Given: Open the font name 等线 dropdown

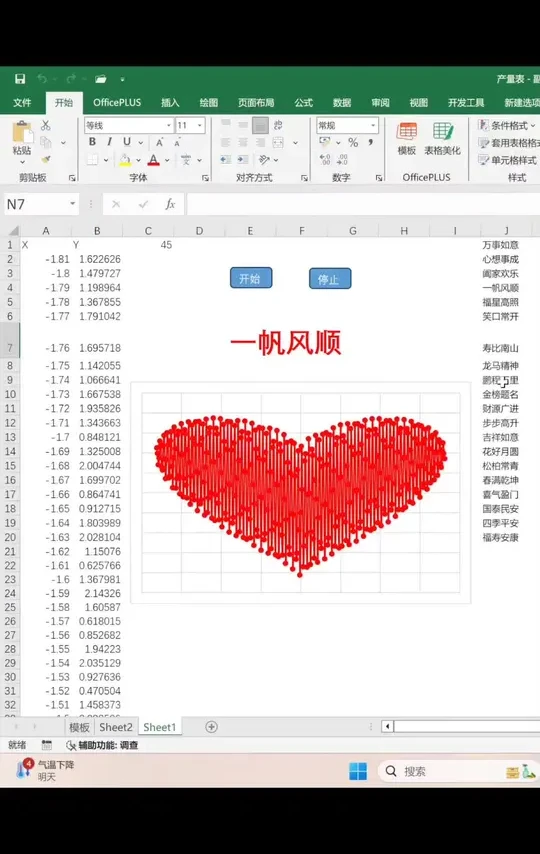Looking at the screenshot, I should click(x=168, y=125).
